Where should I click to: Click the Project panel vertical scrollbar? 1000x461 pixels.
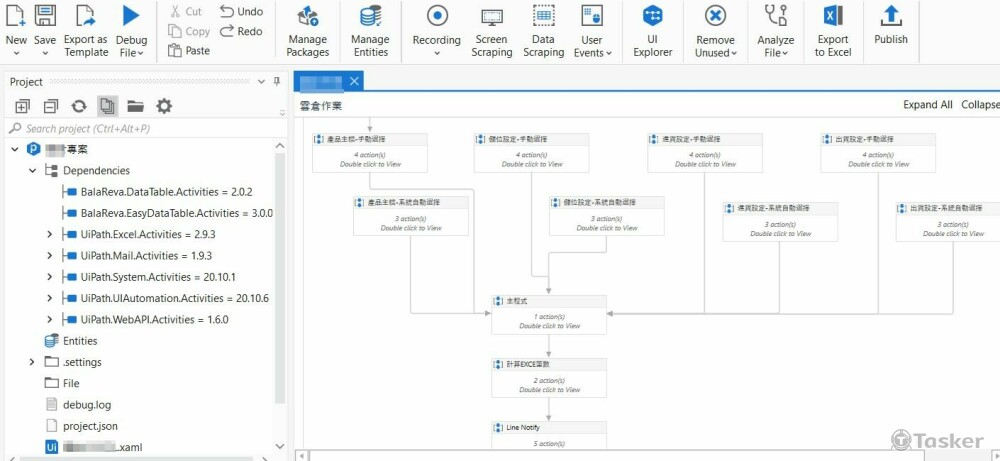point(279,279)
